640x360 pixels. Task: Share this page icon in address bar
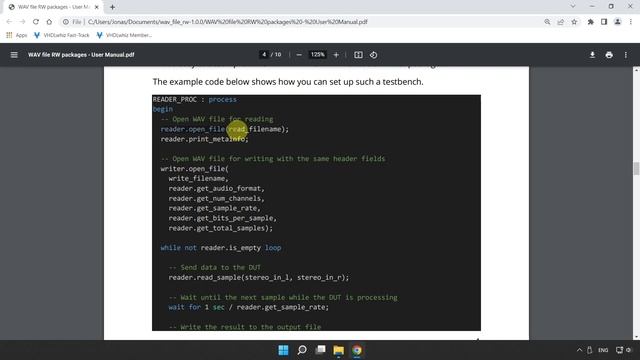(x=560, y=22)
